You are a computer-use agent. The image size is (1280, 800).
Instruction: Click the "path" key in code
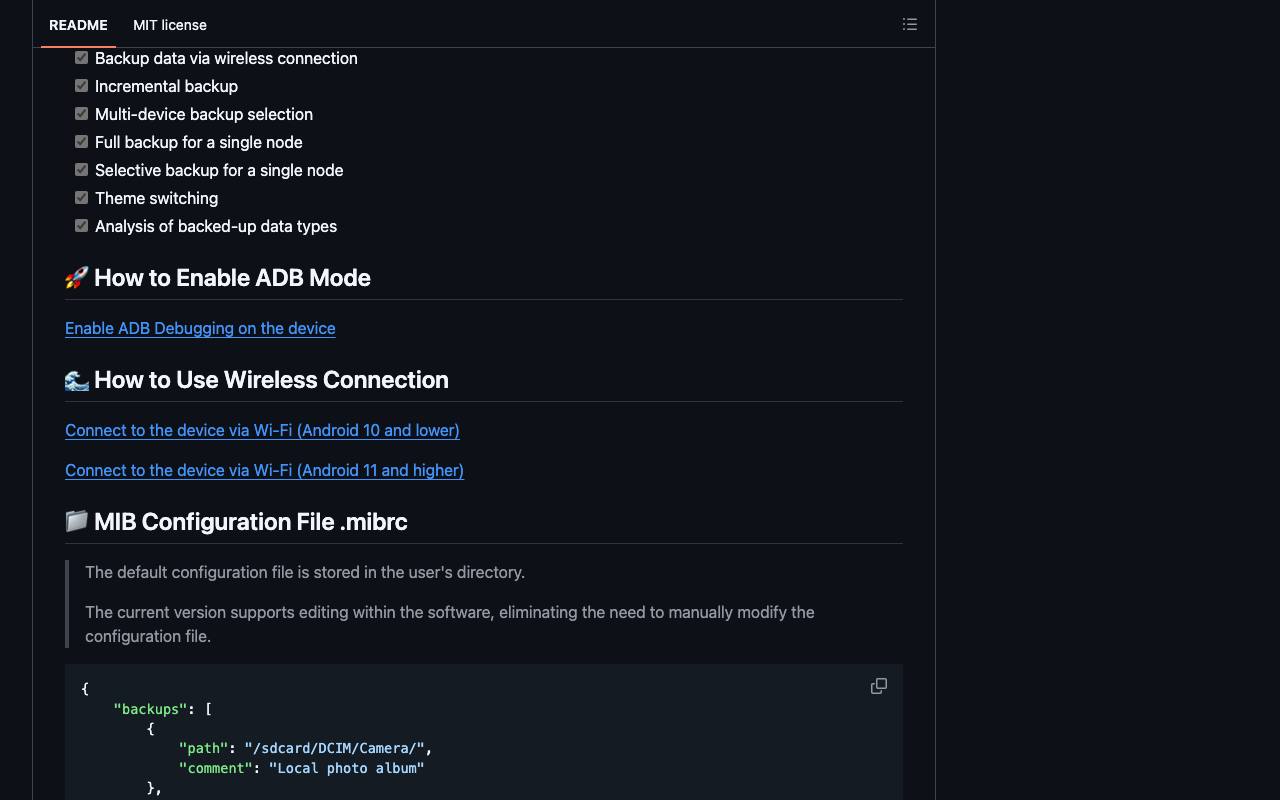click(203, 748)
